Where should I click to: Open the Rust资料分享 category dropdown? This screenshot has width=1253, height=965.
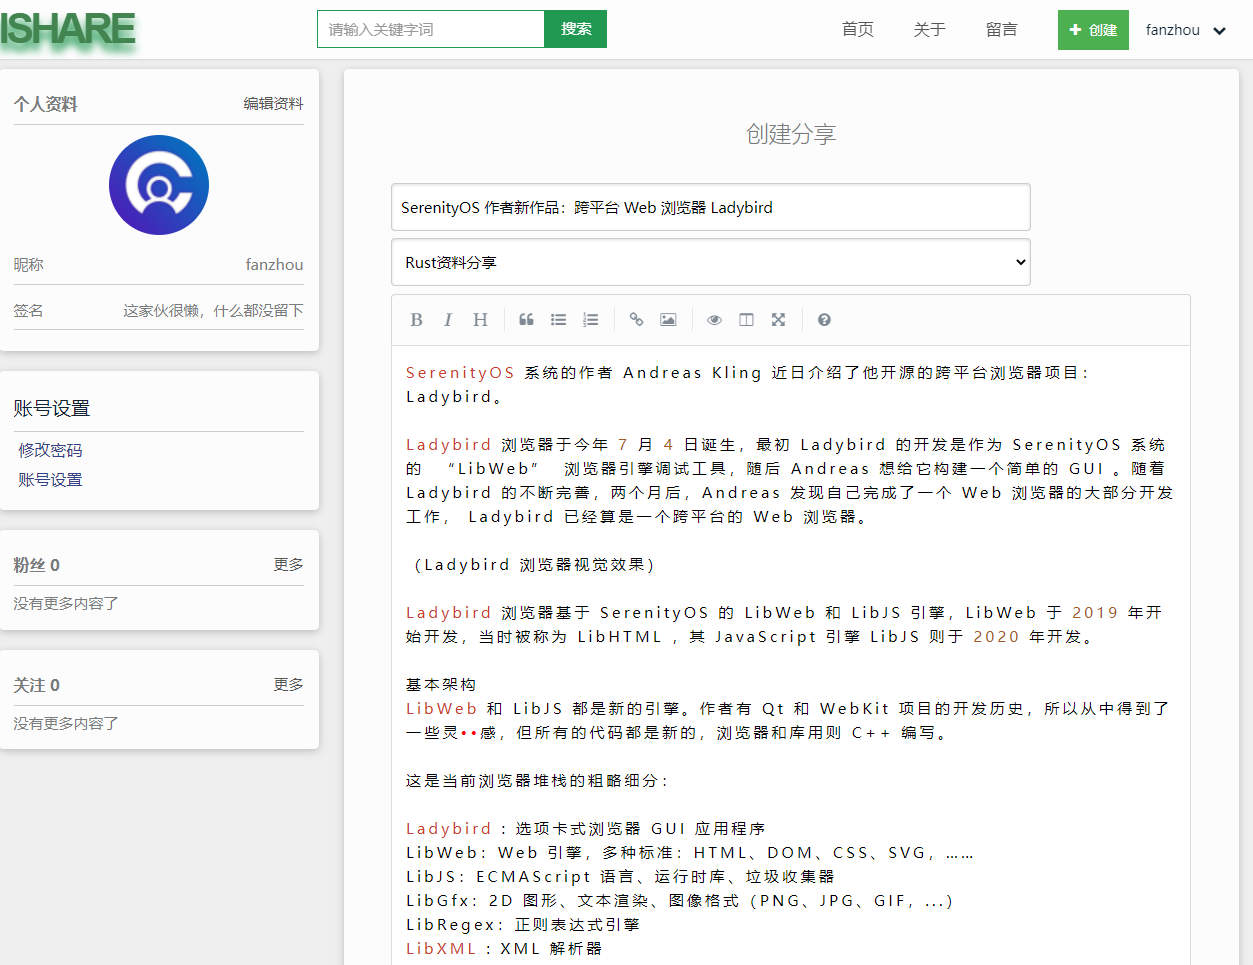710,262
